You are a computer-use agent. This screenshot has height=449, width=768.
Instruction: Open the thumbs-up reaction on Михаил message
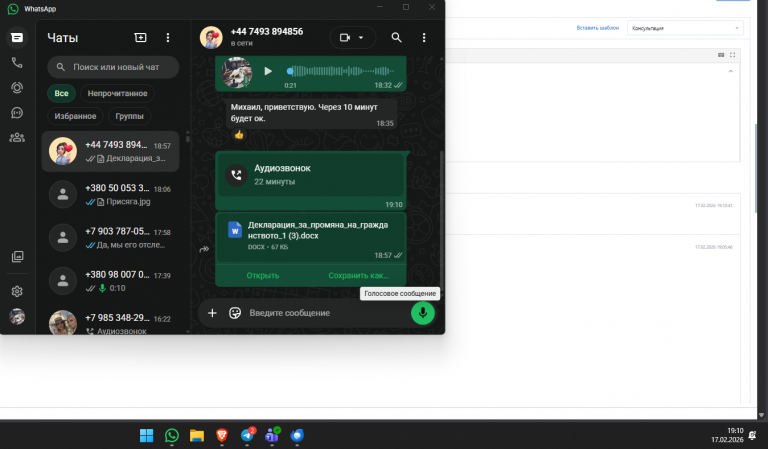pyautogui.click(x=239, y=135)
